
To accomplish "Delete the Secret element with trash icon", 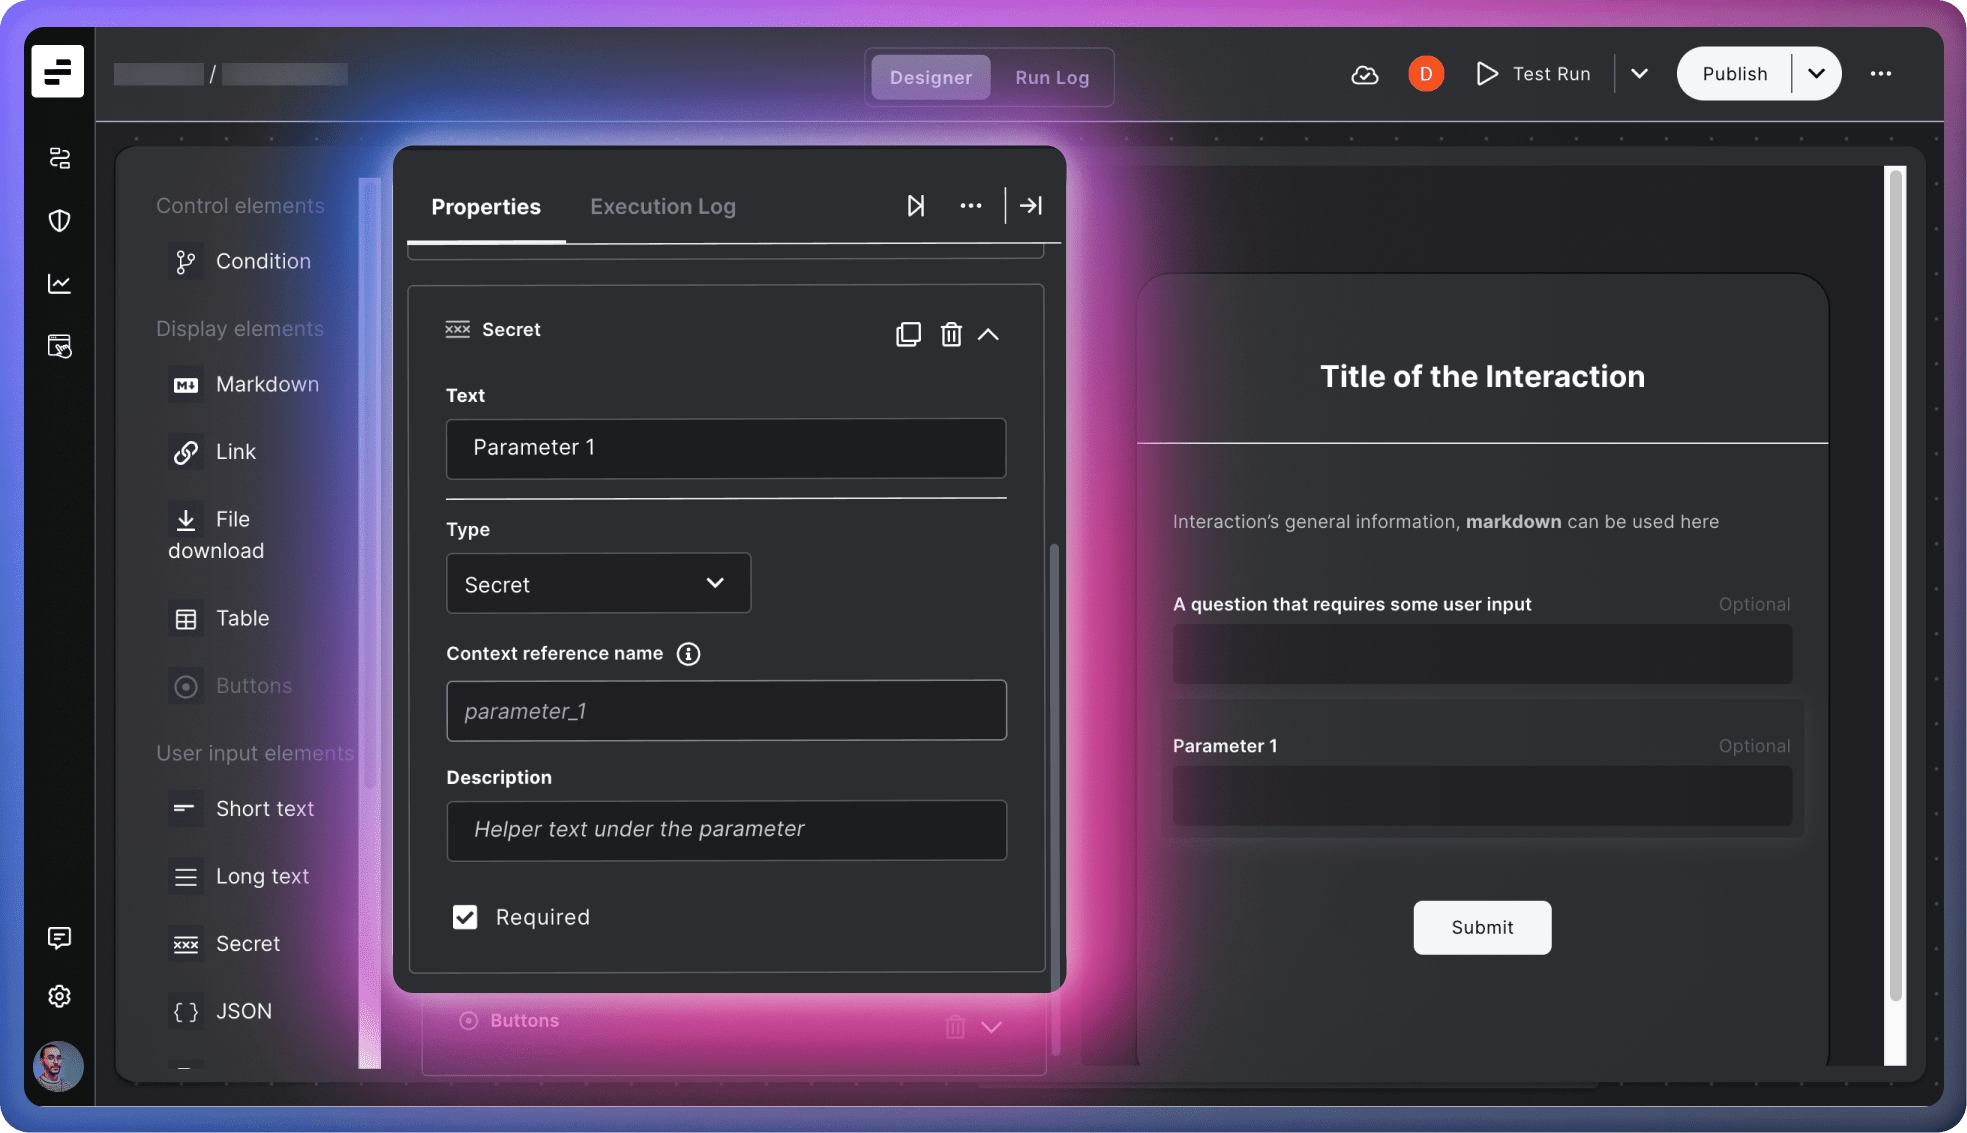I will 951,334.
